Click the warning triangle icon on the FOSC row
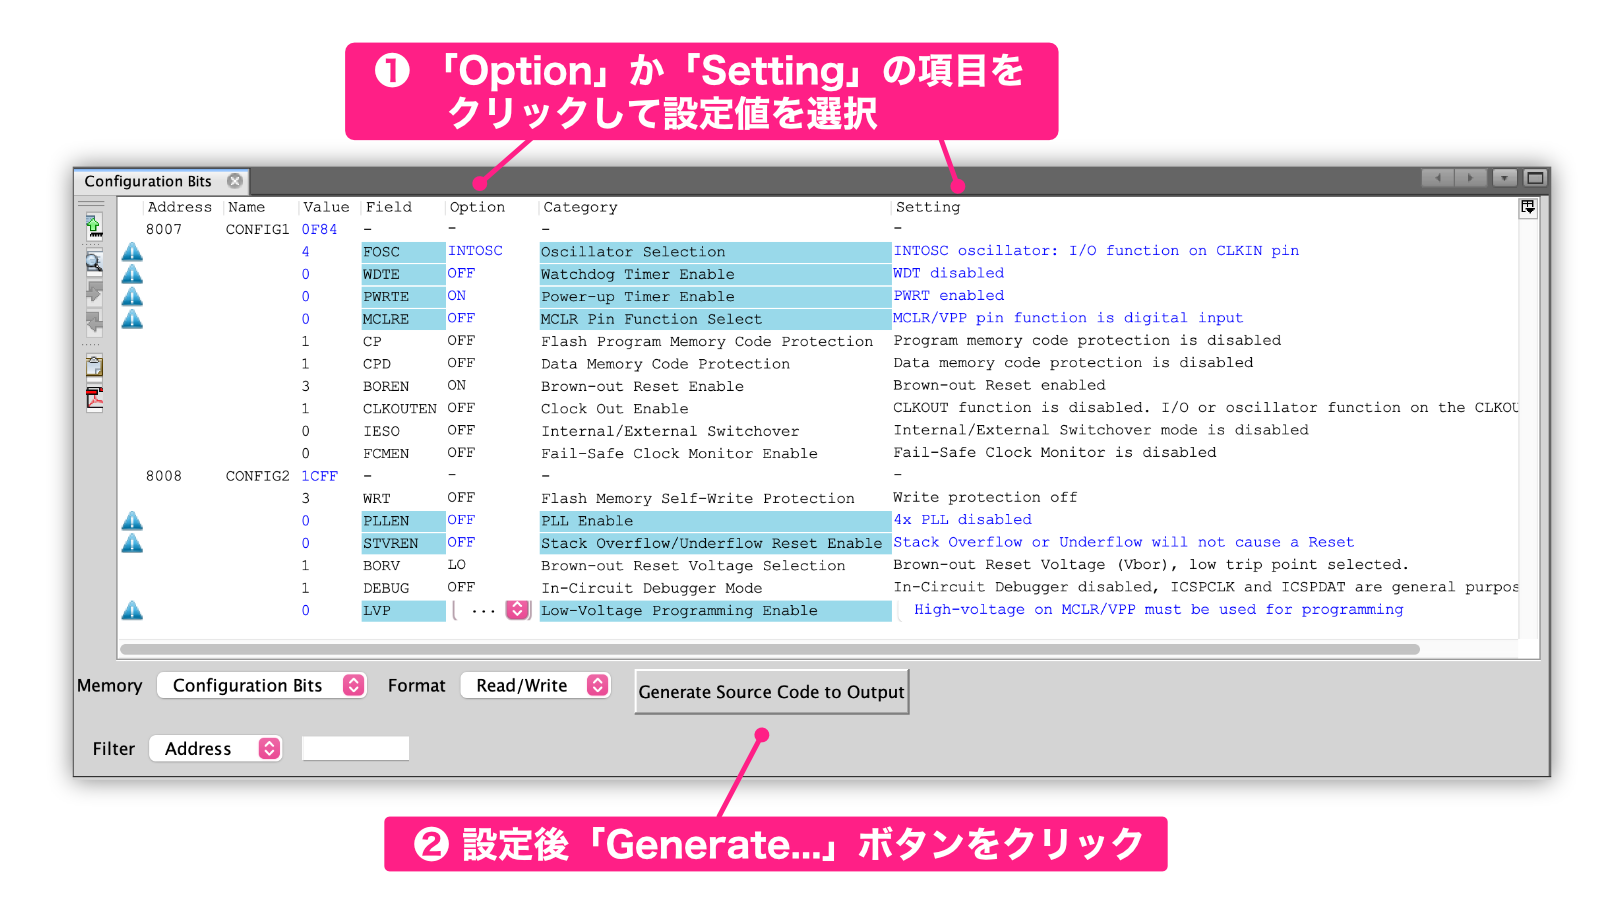Screen dimensions: 1624x914 [x=132, y=252]
